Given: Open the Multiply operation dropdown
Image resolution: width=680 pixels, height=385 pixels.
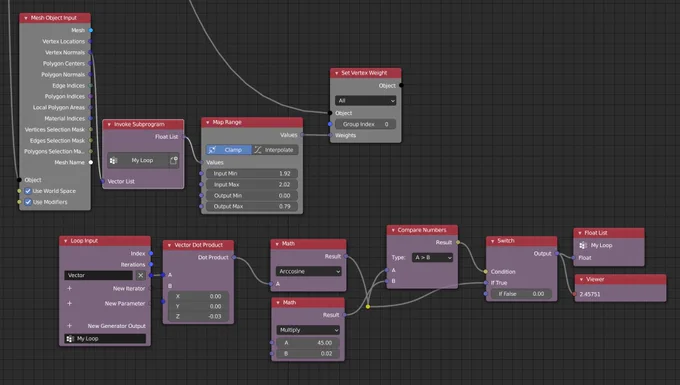Looking at the screenshot, I should coord(308,330).
